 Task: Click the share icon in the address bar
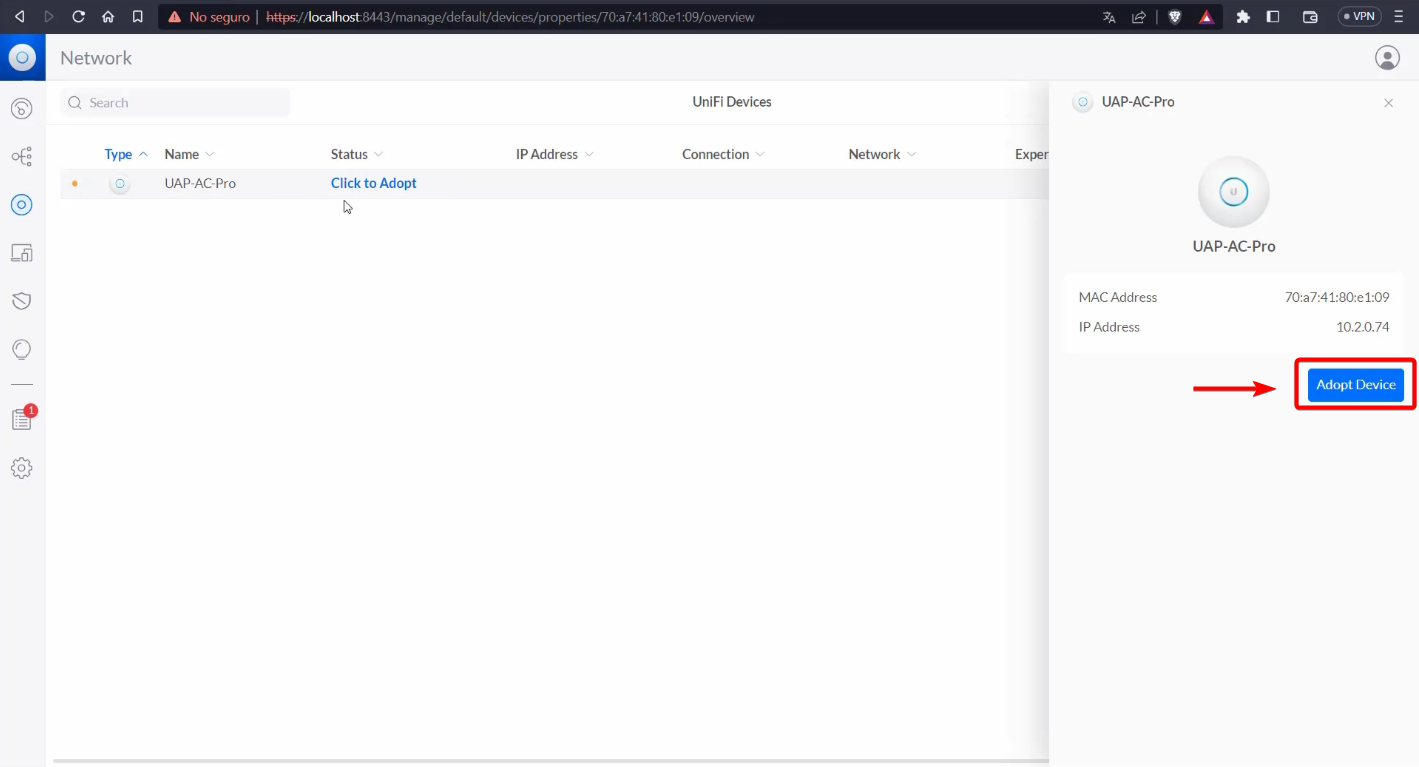point(1138,17)
